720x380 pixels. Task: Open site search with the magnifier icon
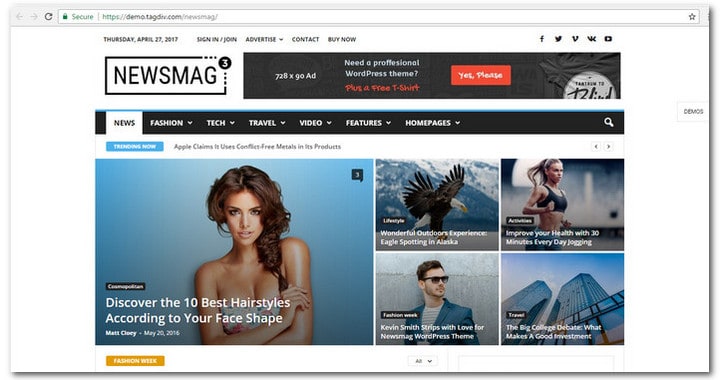(x=609, y=123)
